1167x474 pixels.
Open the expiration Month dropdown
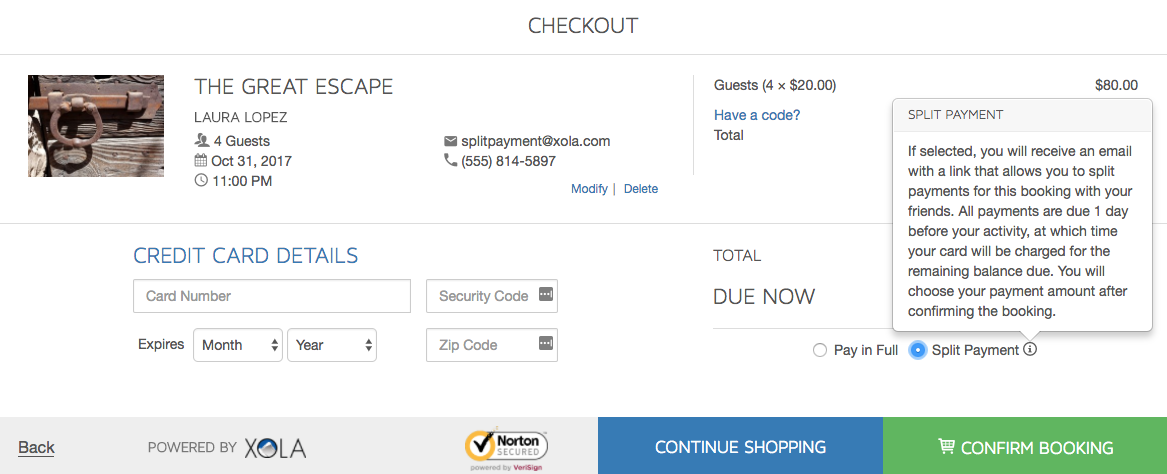238,345
